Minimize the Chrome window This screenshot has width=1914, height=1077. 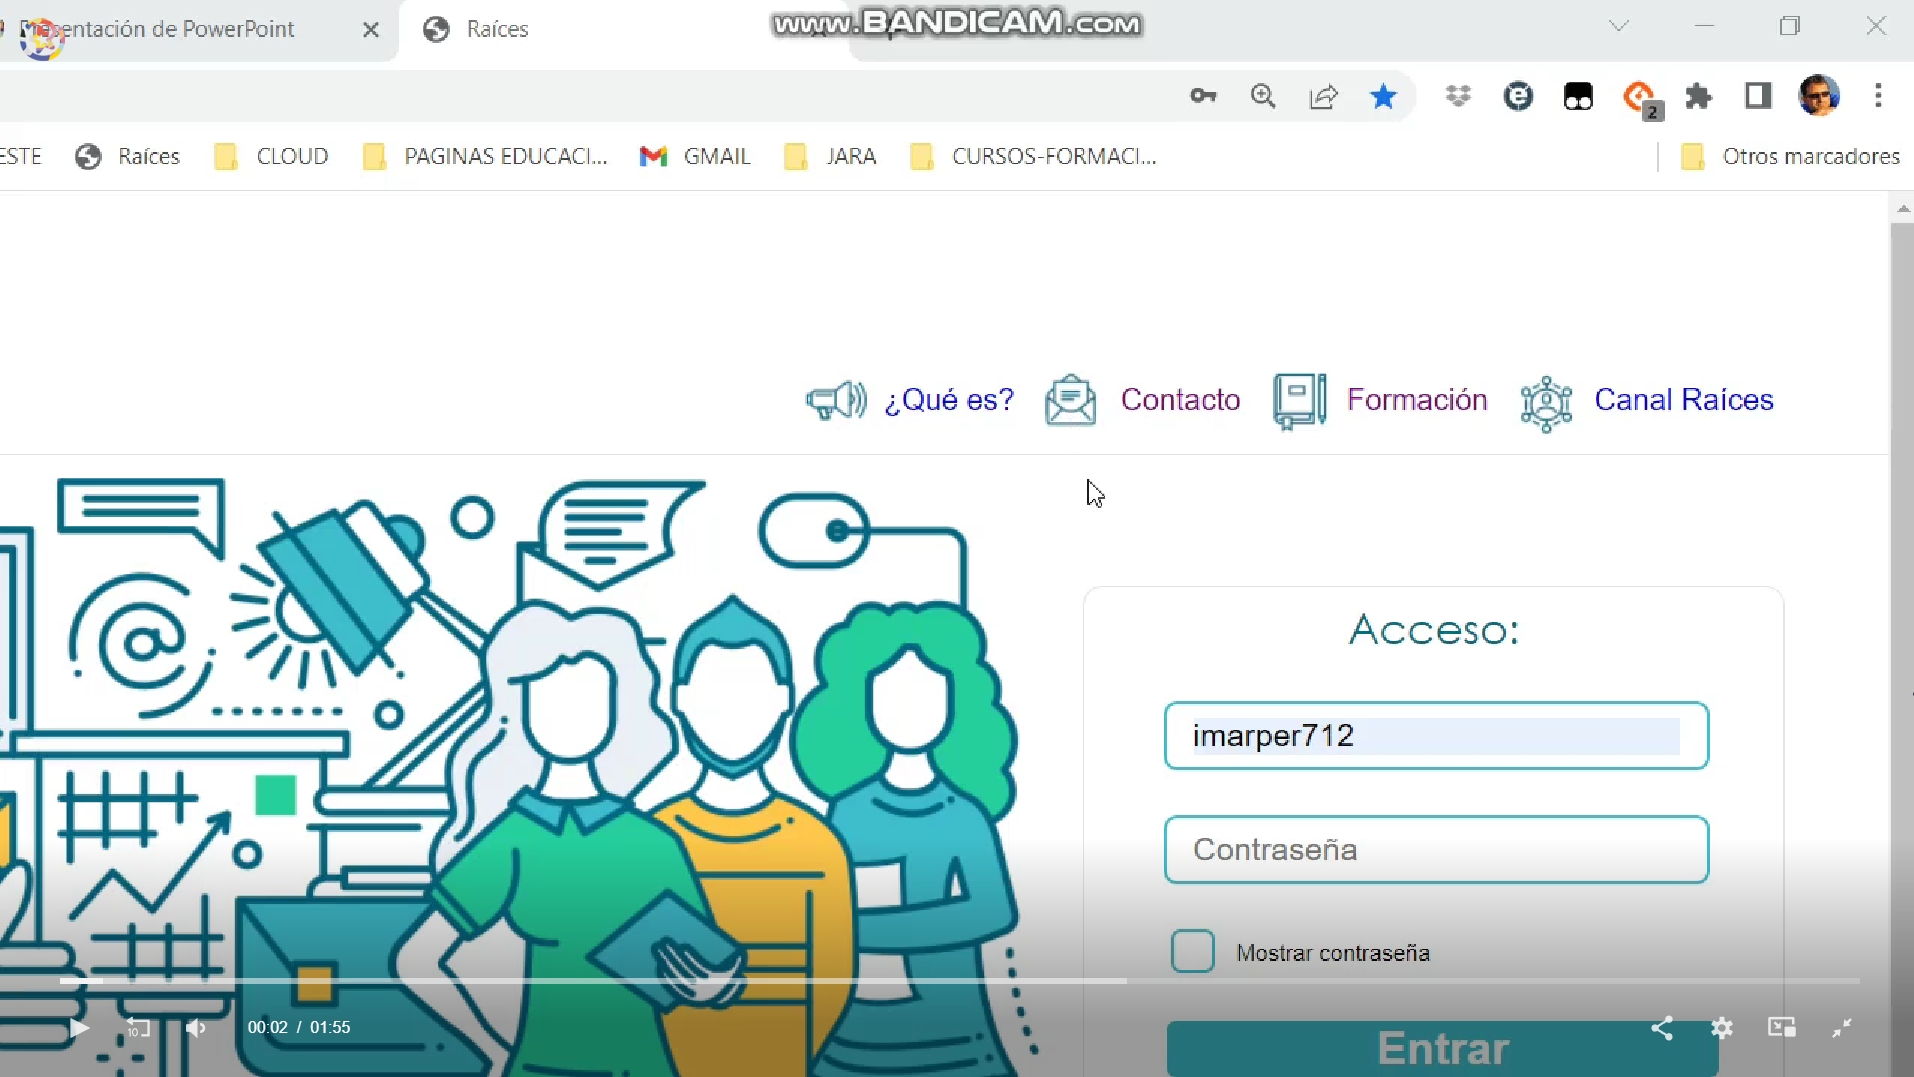click(1705, 26)
